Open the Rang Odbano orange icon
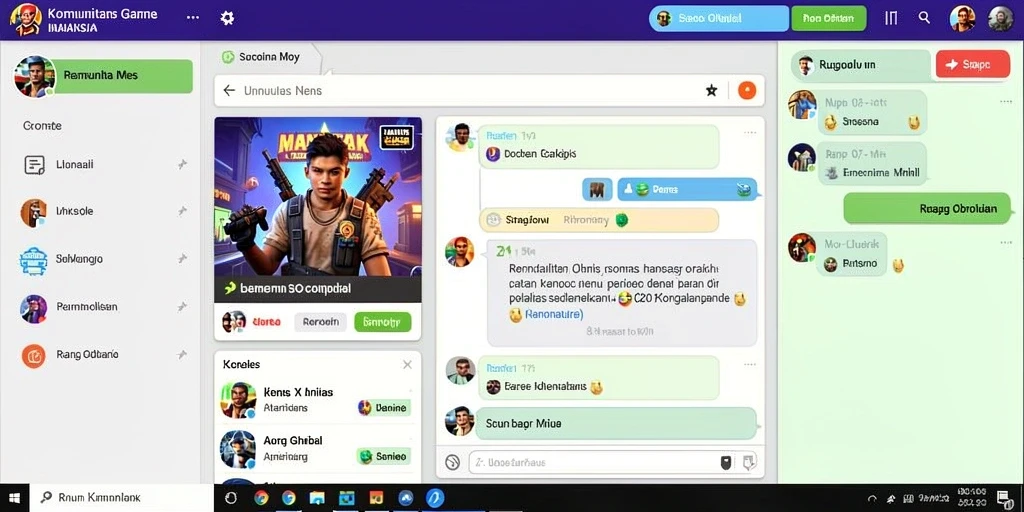This screenshot has height=512, width=1024. pyautogui.click(x=33, y=355)
